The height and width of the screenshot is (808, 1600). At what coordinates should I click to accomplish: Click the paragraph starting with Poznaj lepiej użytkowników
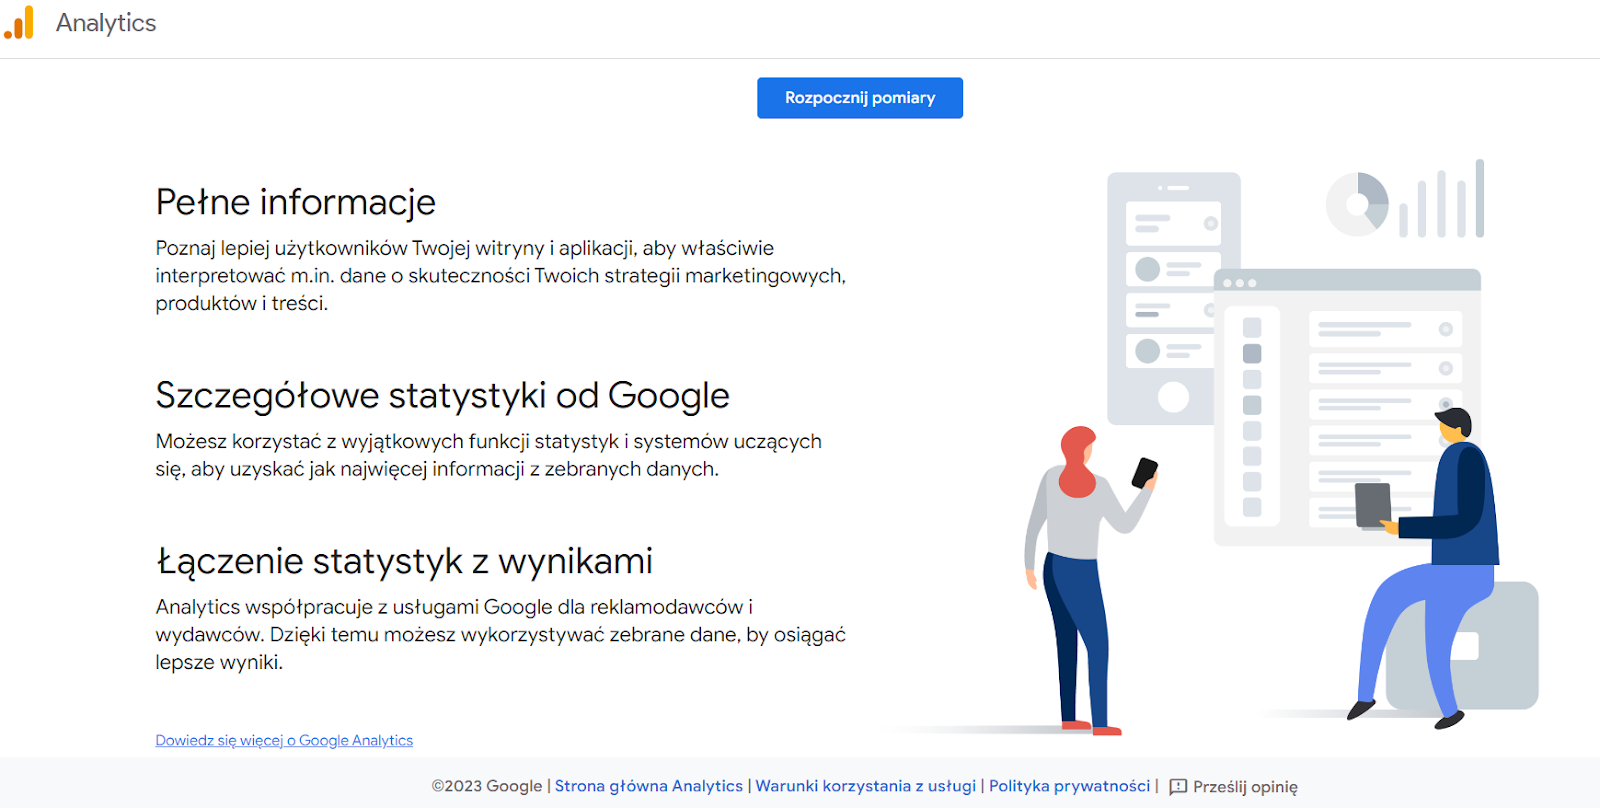click(x=500, y=276)
